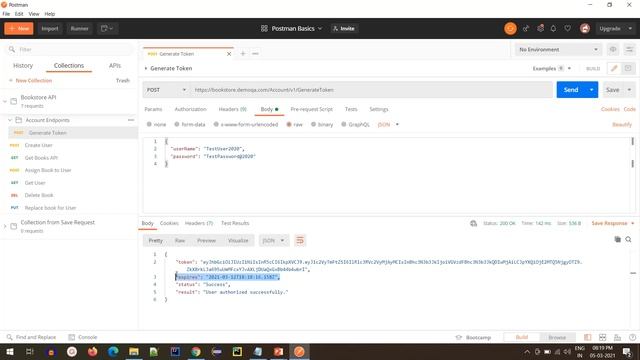Open the body JSON format dropdown
Image resolution: width=640 pixels, height=360 pixels.
(x=388, y=124)
